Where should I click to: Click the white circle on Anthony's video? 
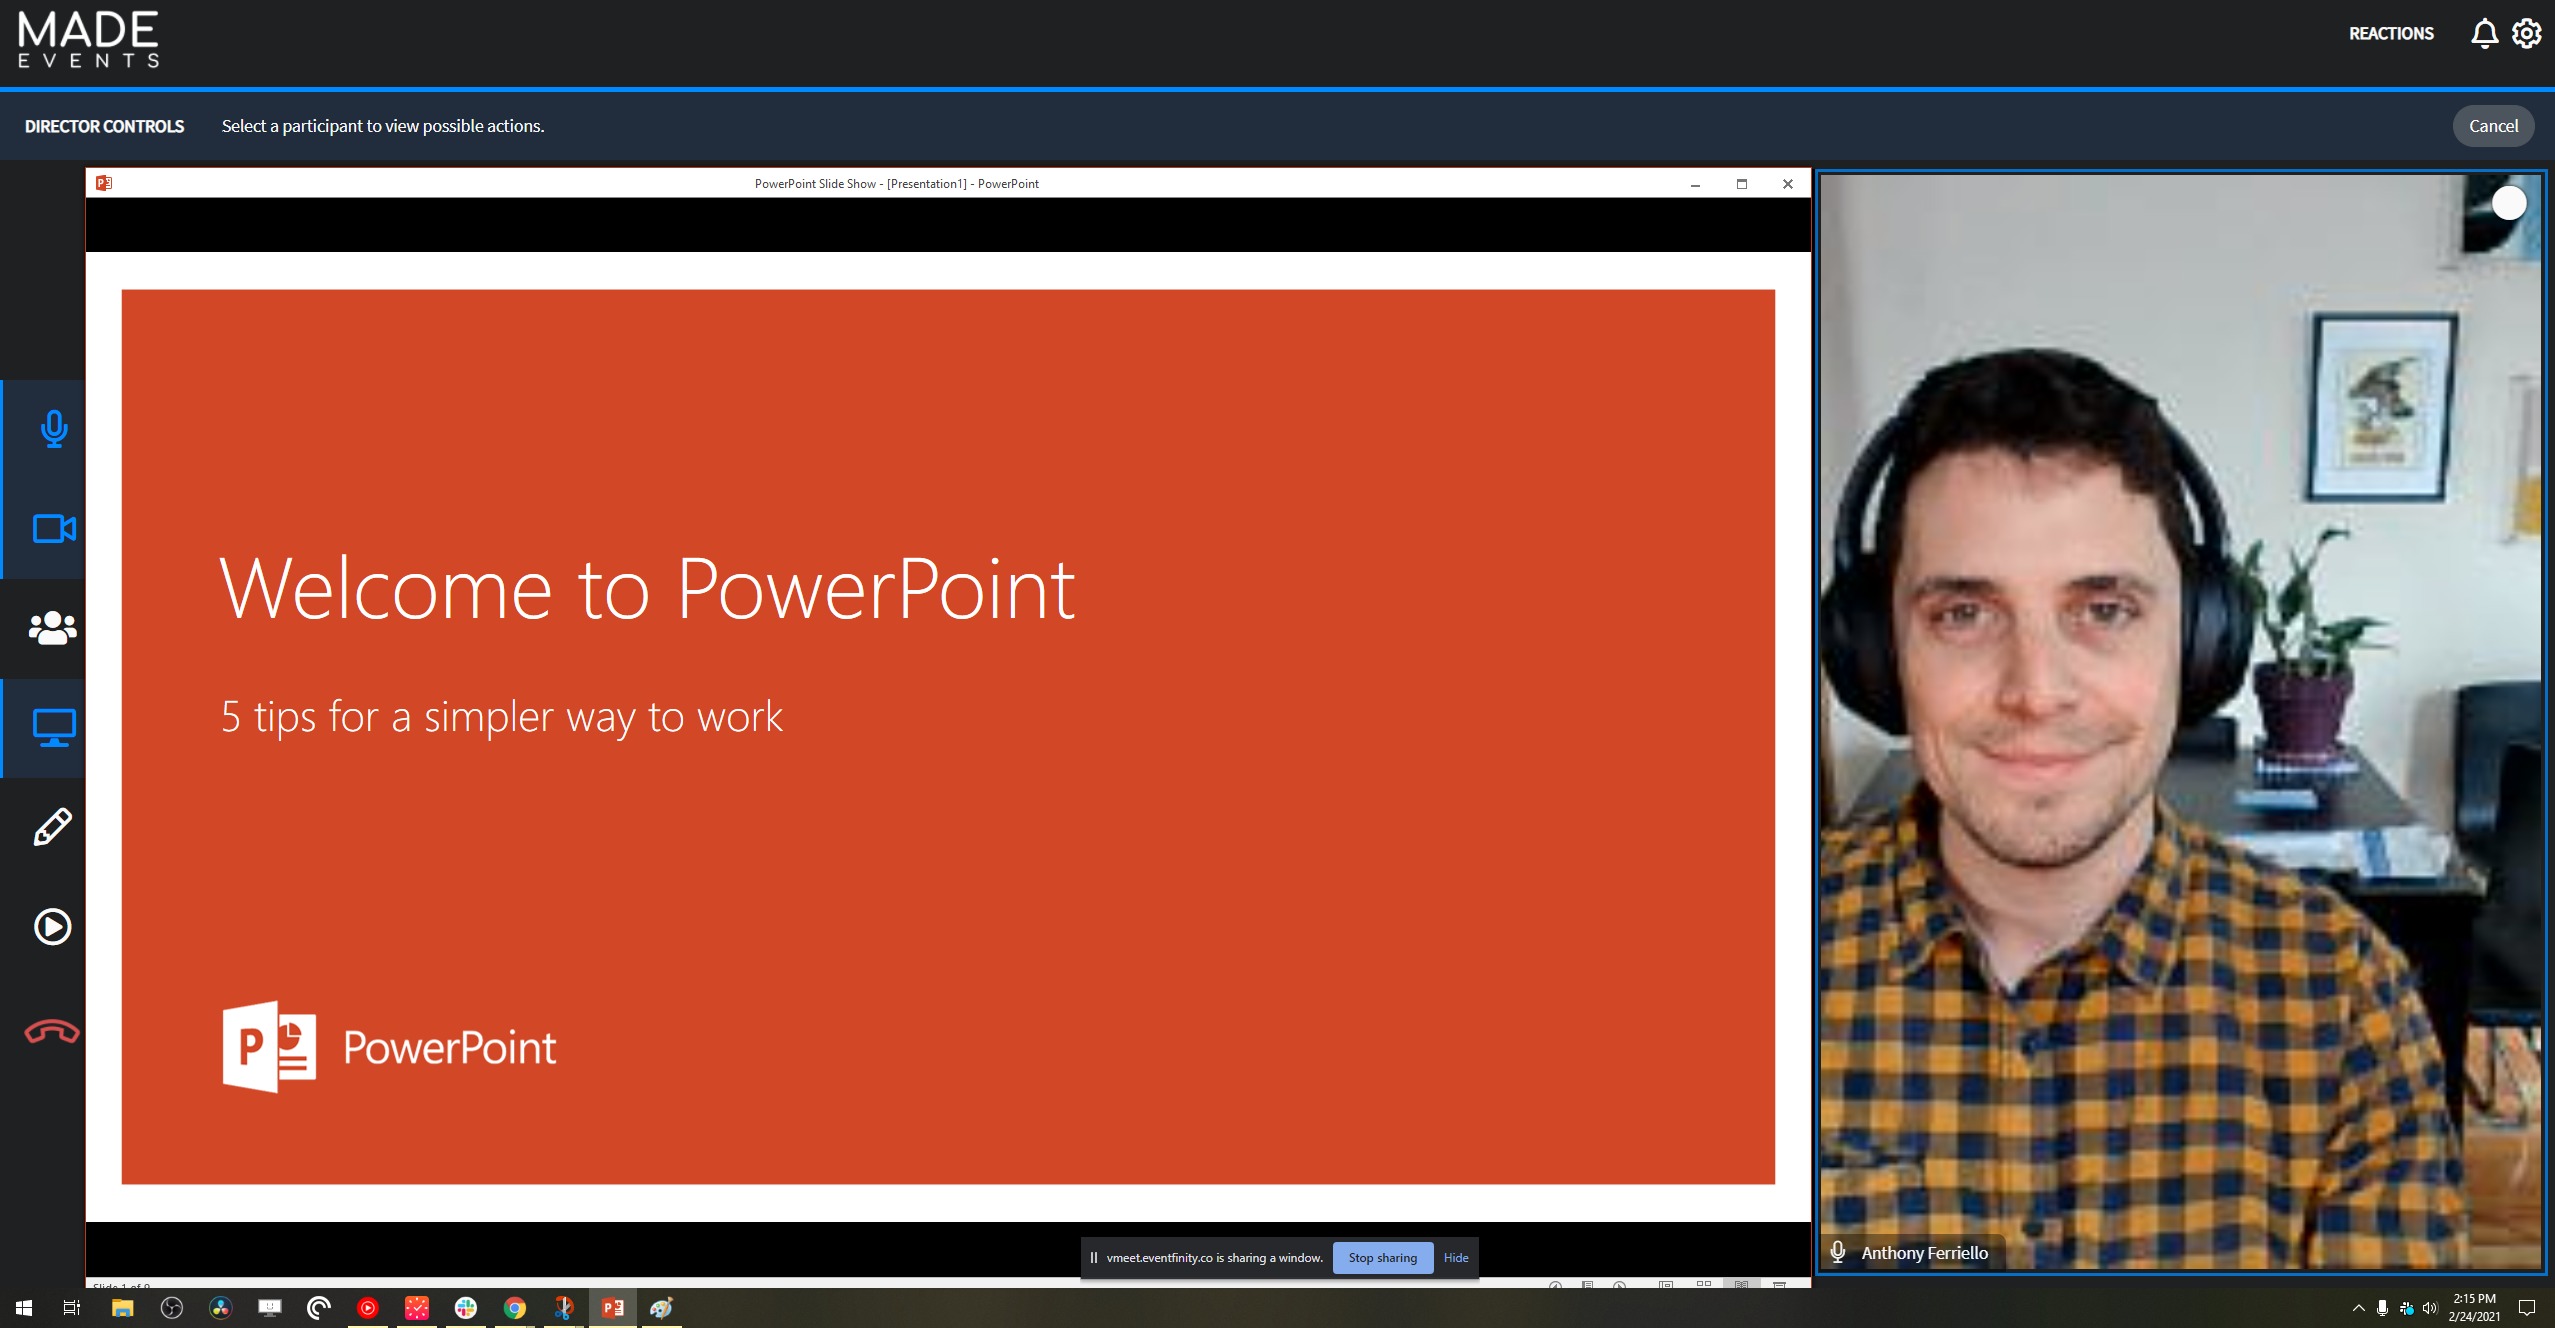[x=2509, y=203]
